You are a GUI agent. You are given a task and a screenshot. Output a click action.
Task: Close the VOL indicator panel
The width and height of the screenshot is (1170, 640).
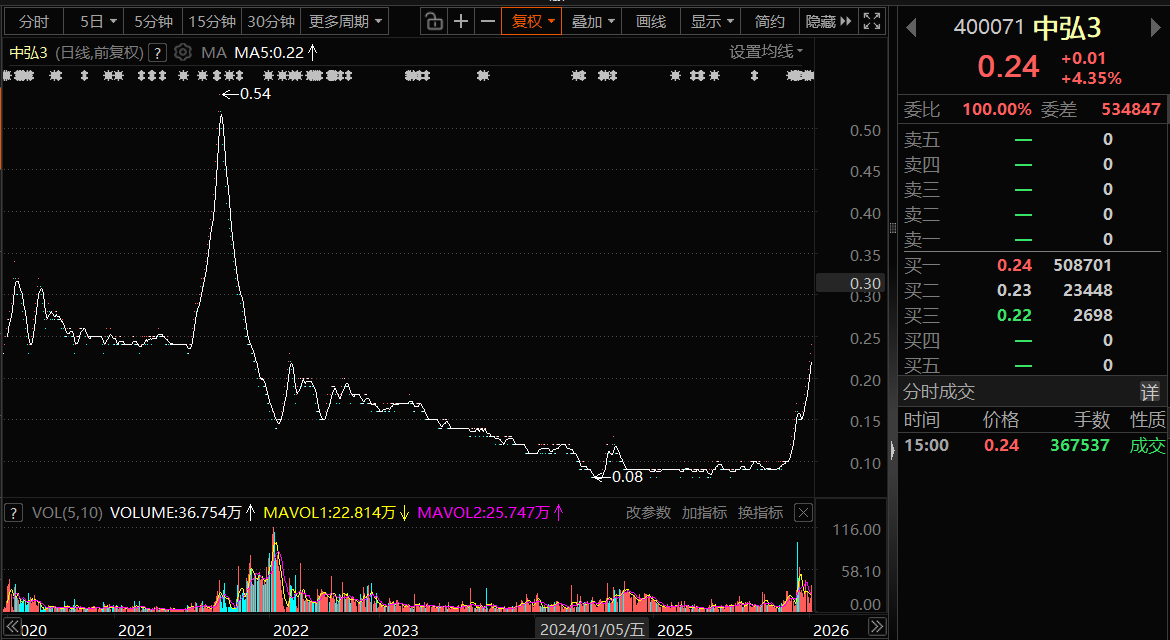803,513
